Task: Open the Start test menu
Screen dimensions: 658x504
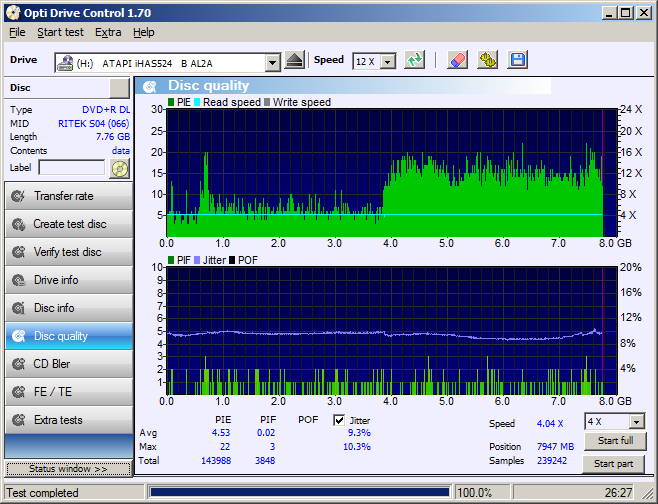Action: click(x=60, y=32)
